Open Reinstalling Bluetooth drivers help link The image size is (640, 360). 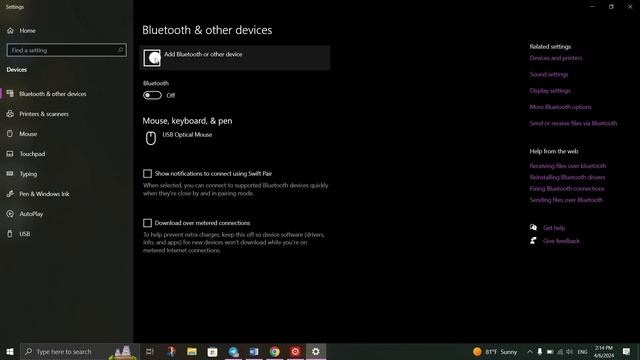[567, 177]
